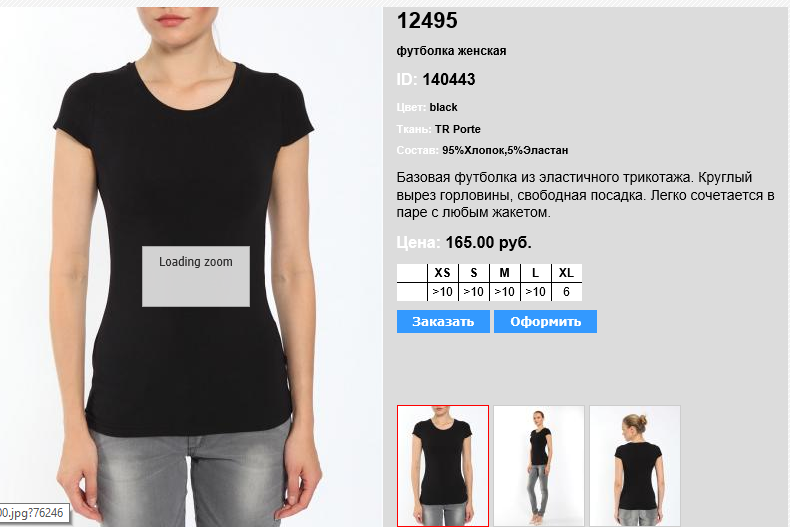Click XS stock quantity cell

[442, 292]
